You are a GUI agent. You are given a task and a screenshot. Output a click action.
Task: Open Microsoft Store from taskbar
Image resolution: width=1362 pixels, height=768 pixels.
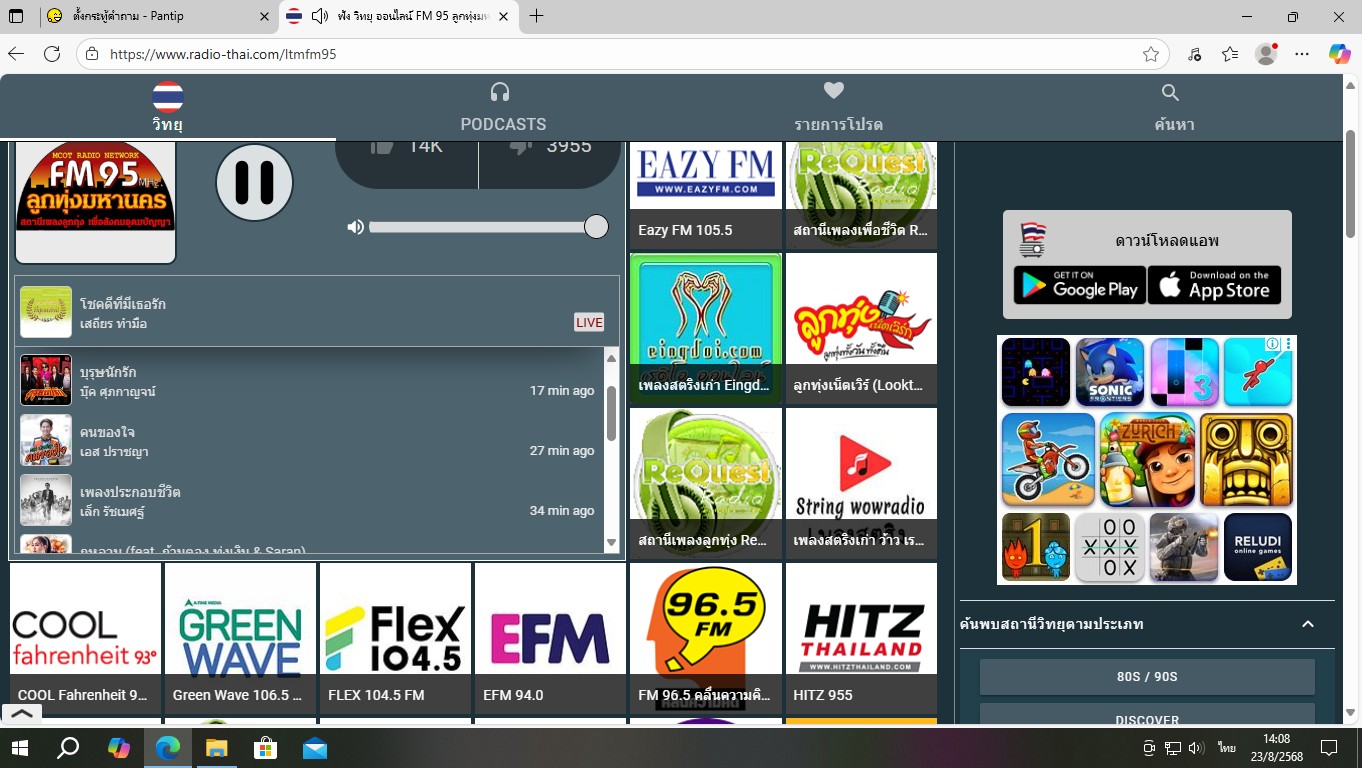(266, 748)
